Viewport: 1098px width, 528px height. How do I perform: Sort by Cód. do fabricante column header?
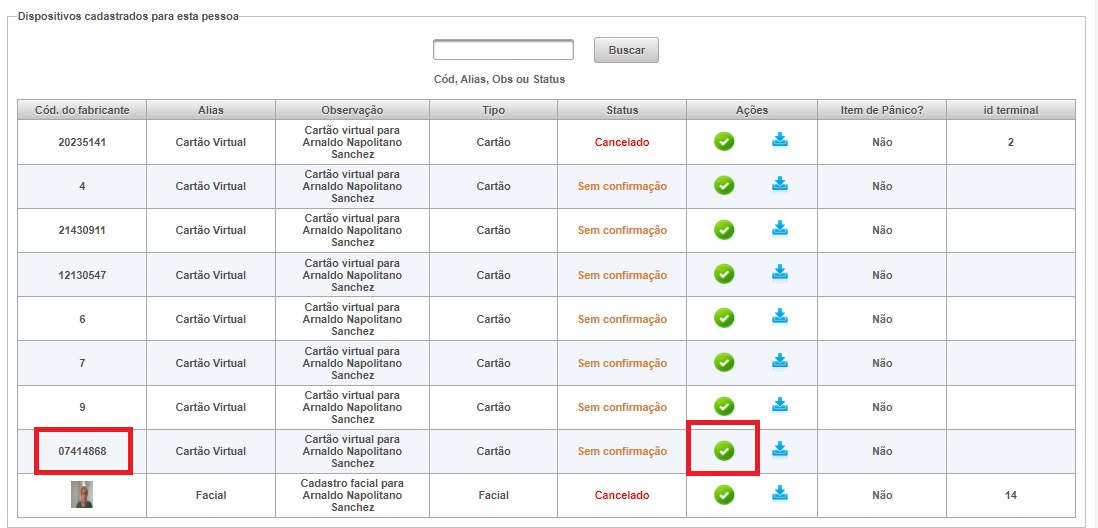(x=82, y=110)
